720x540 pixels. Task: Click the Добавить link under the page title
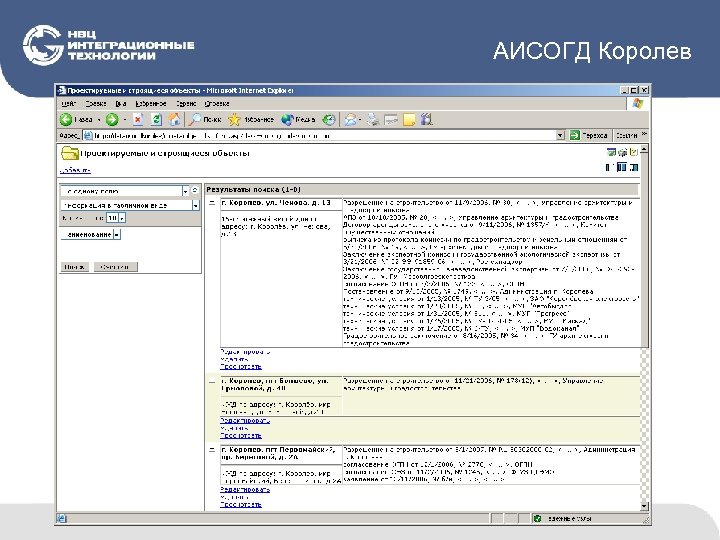tap(75, 170)
